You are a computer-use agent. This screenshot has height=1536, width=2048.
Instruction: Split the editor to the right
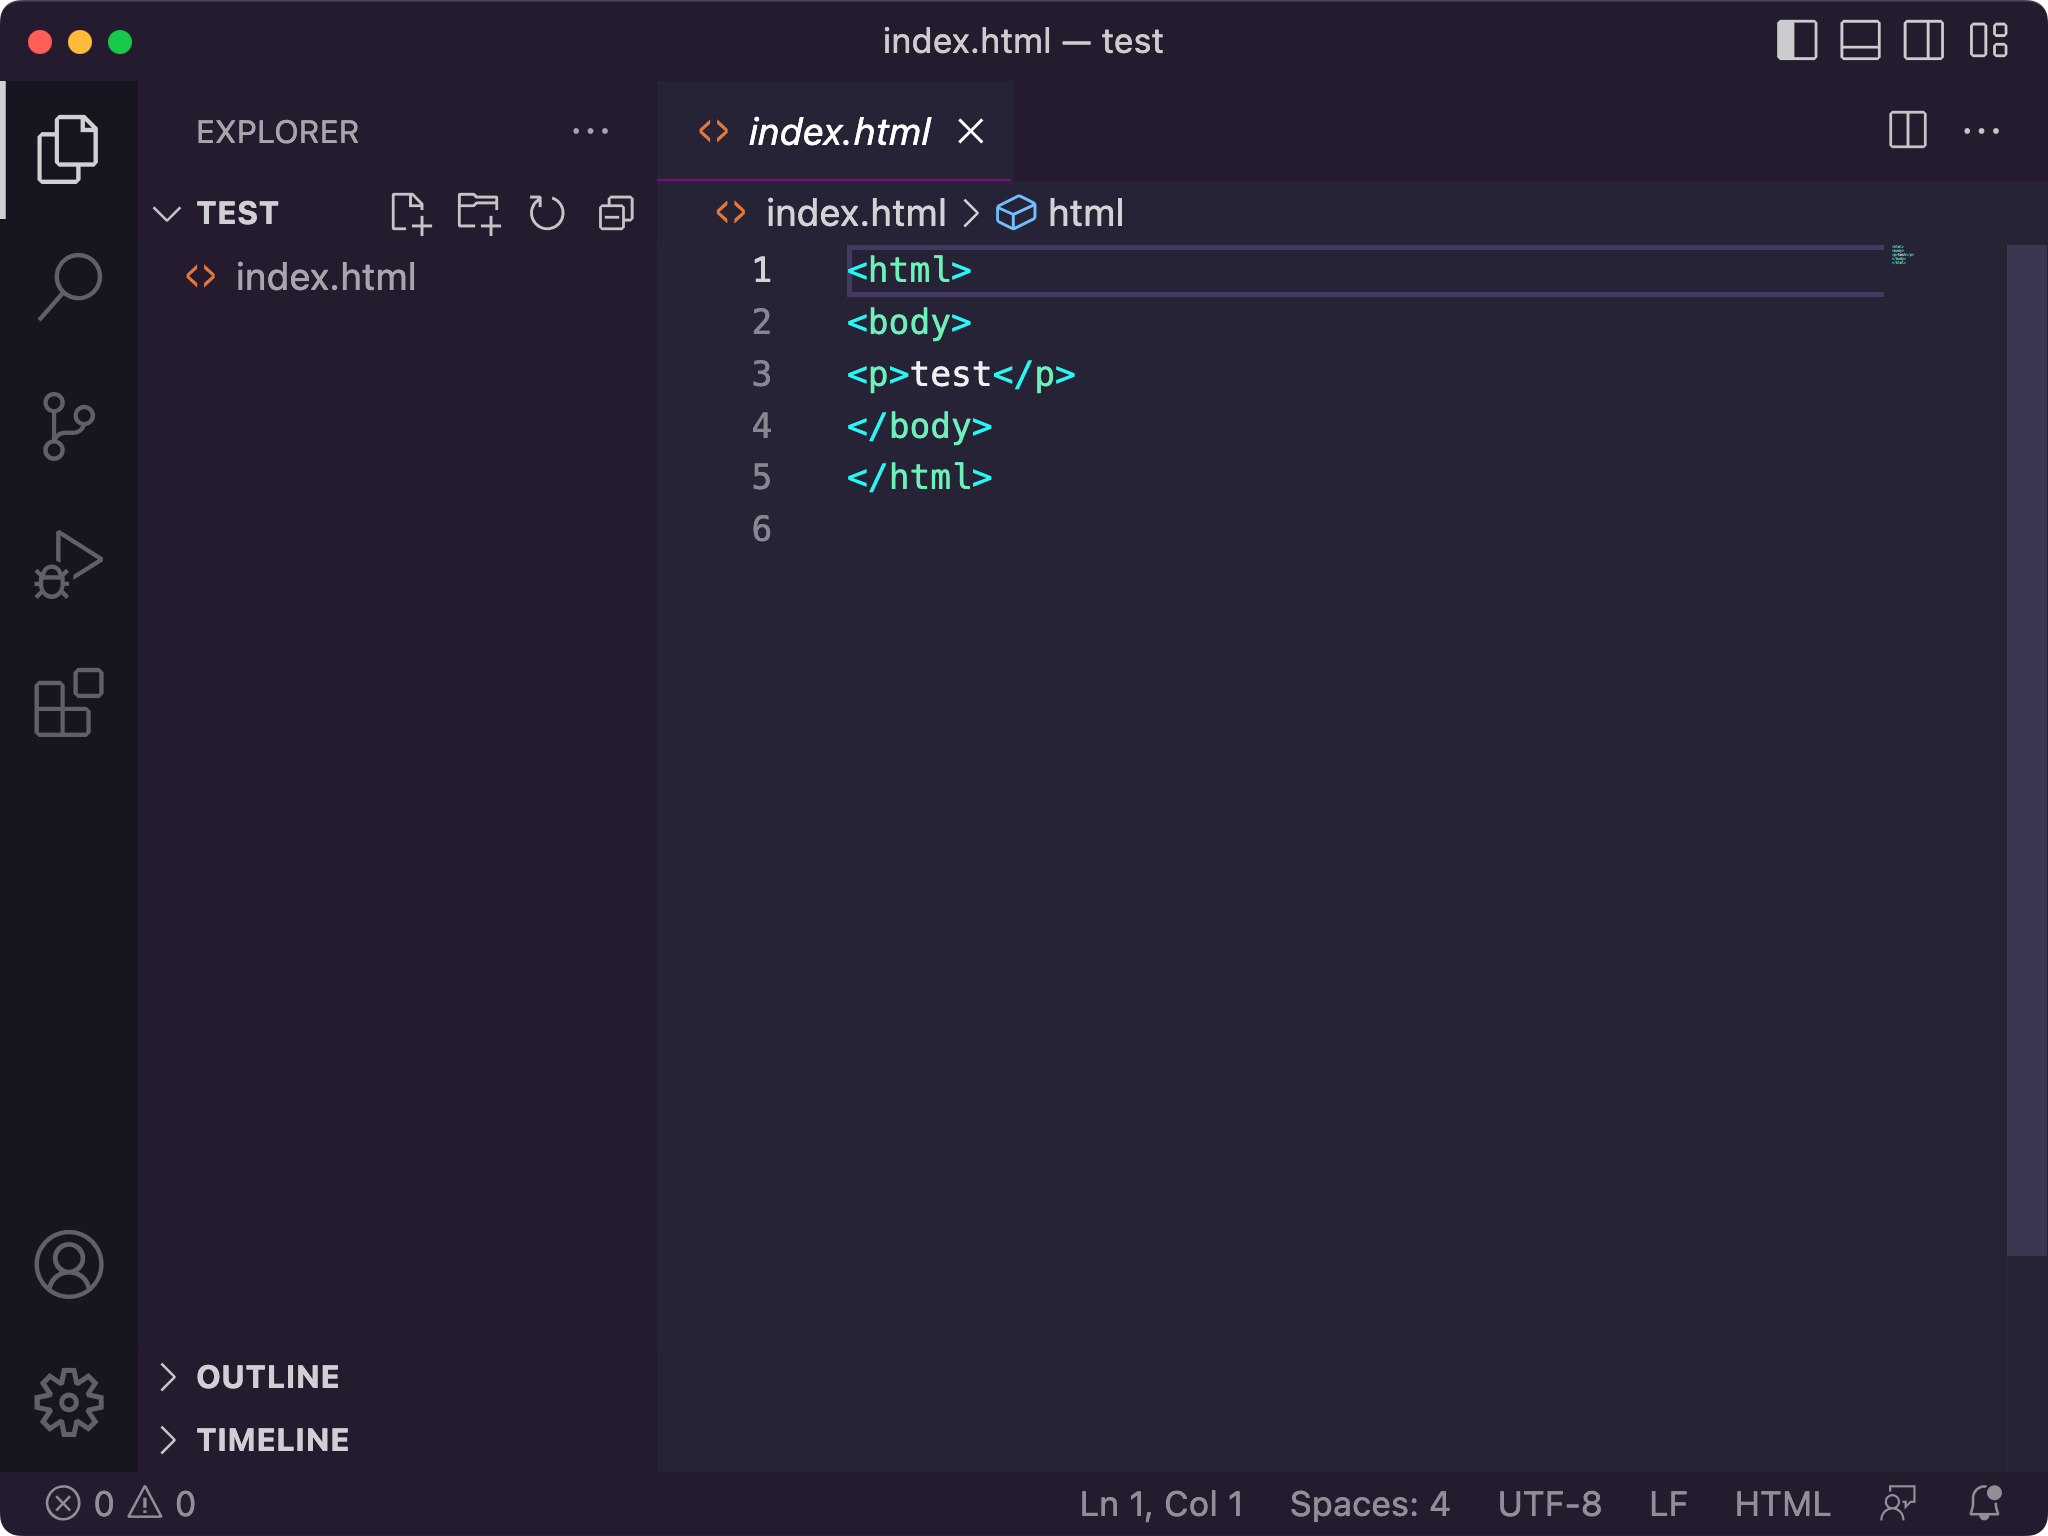point(1908,131)
